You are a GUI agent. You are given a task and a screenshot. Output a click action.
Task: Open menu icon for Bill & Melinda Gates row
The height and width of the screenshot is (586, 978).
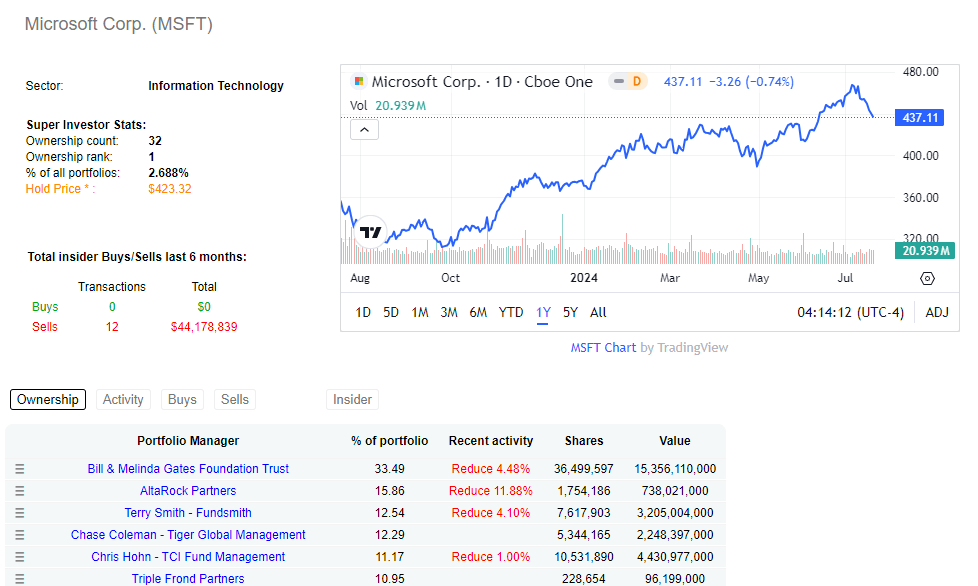[x=19, y=469]
